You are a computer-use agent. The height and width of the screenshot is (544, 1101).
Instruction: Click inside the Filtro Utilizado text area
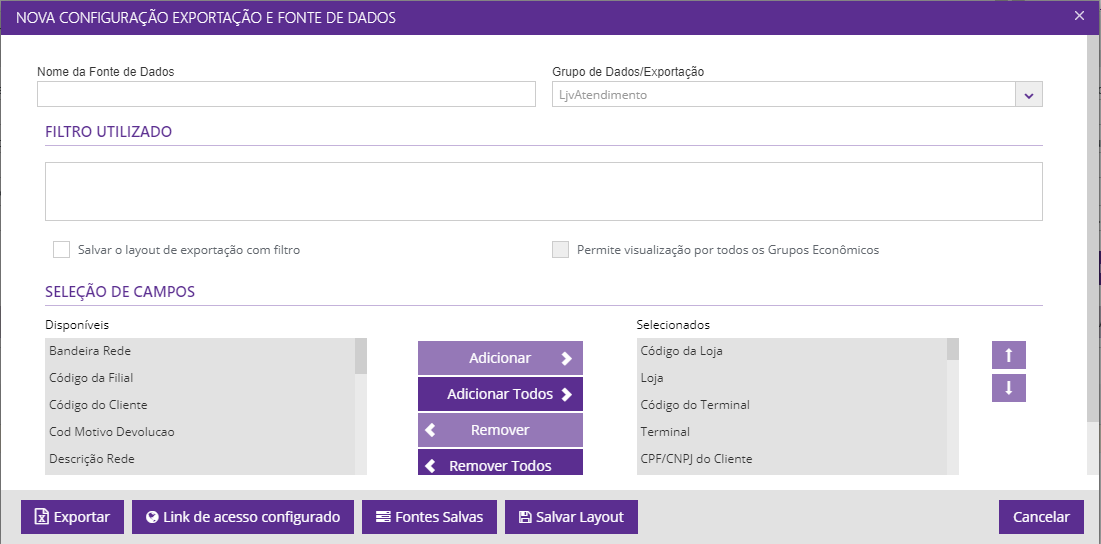pyautogui.click(x=543, y=191)
